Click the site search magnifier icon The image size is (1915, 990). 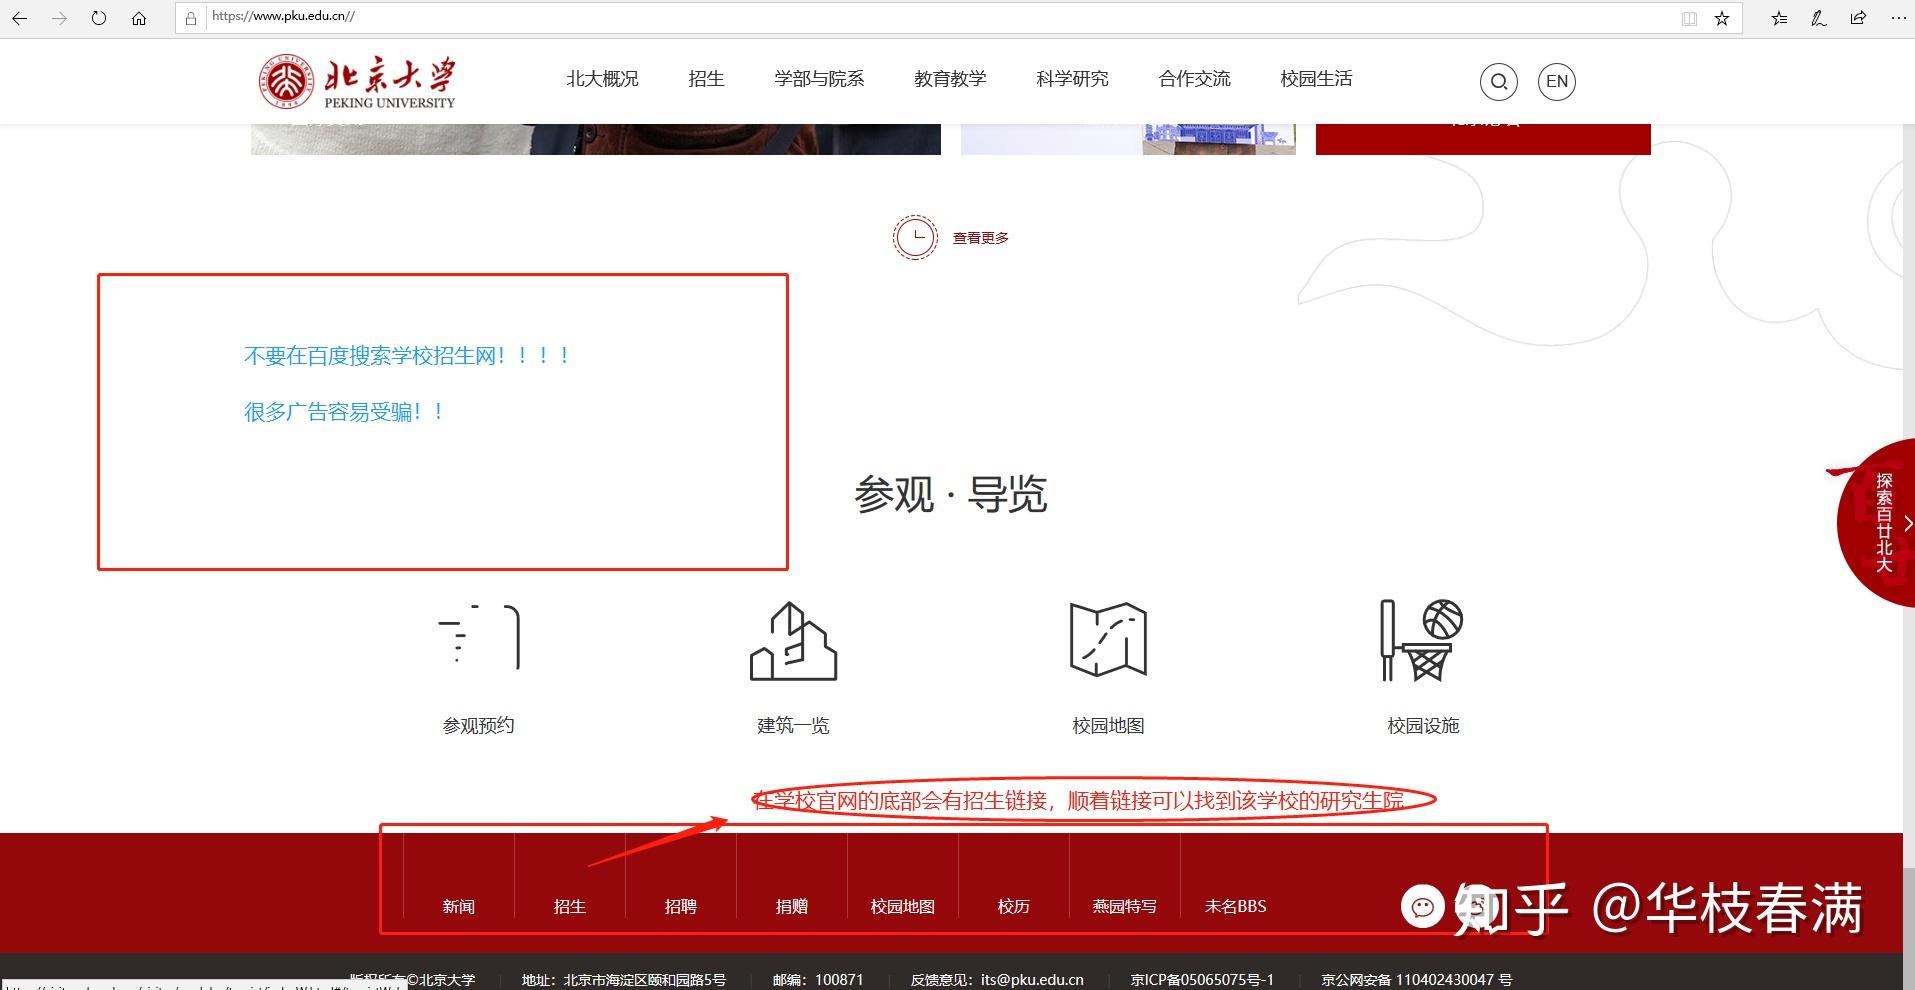[x=1498, y=82]
